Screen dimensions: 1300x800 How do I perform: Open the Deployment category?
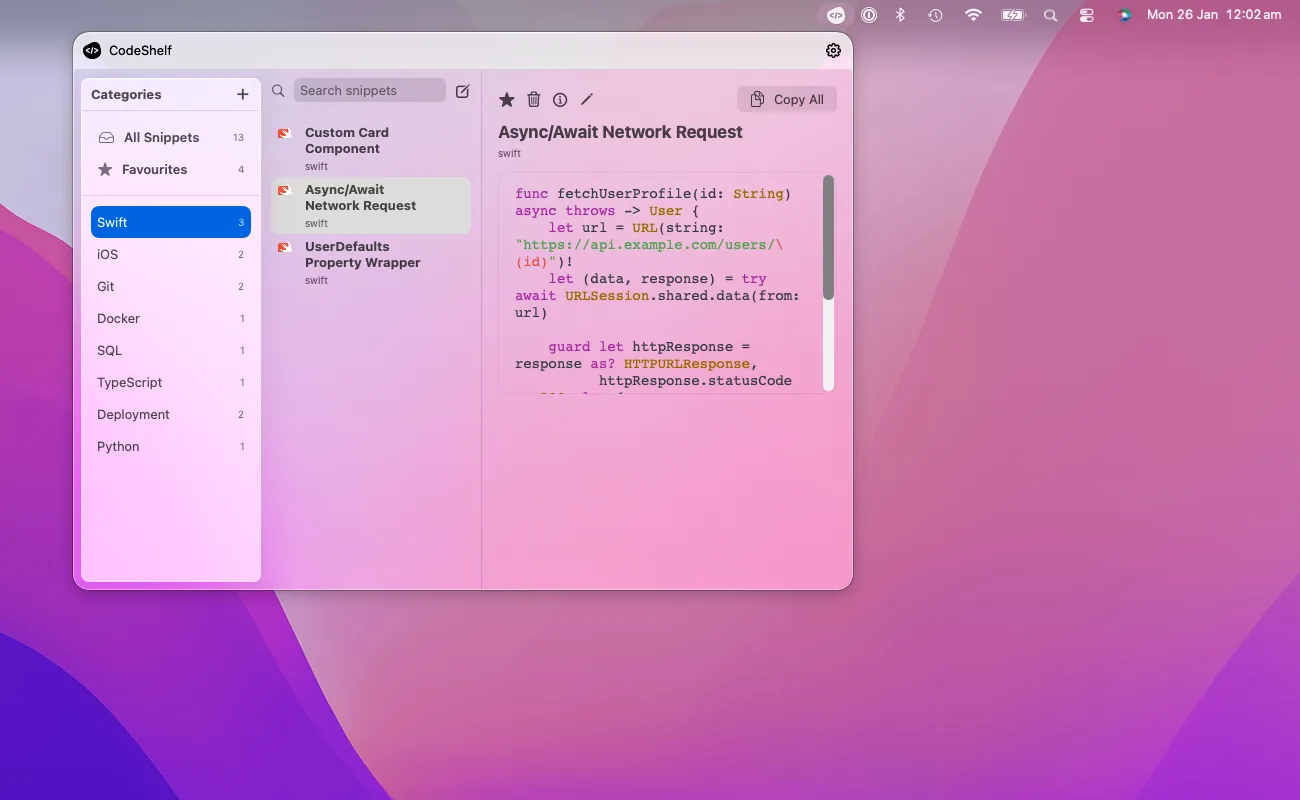[133, 414]
